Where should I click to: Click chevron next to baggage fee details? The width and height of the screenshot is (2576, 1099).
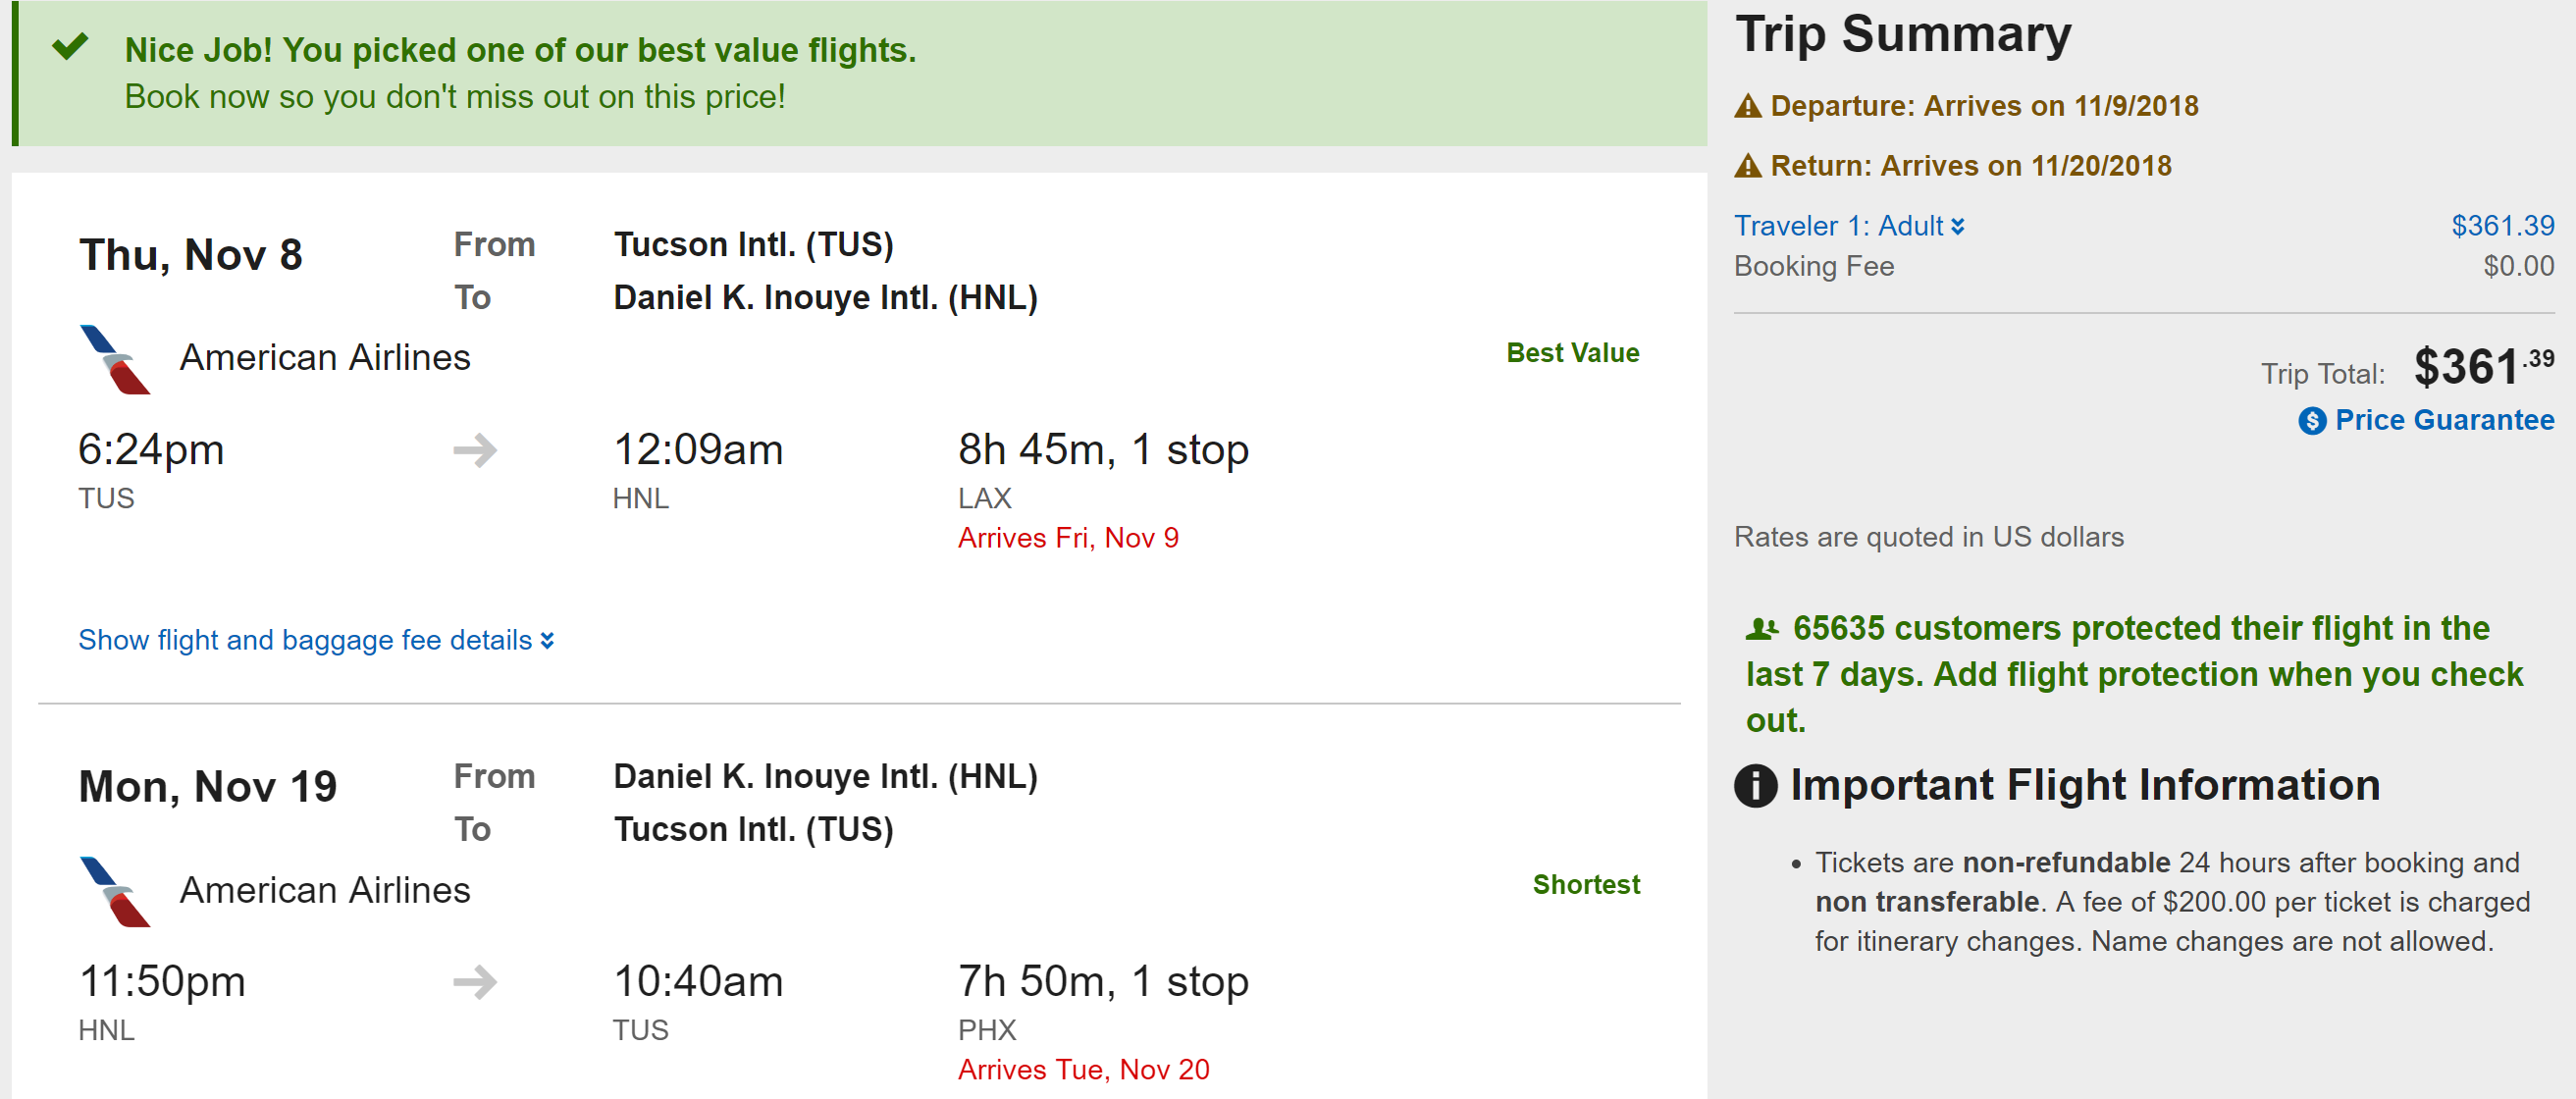coord(547,641)
